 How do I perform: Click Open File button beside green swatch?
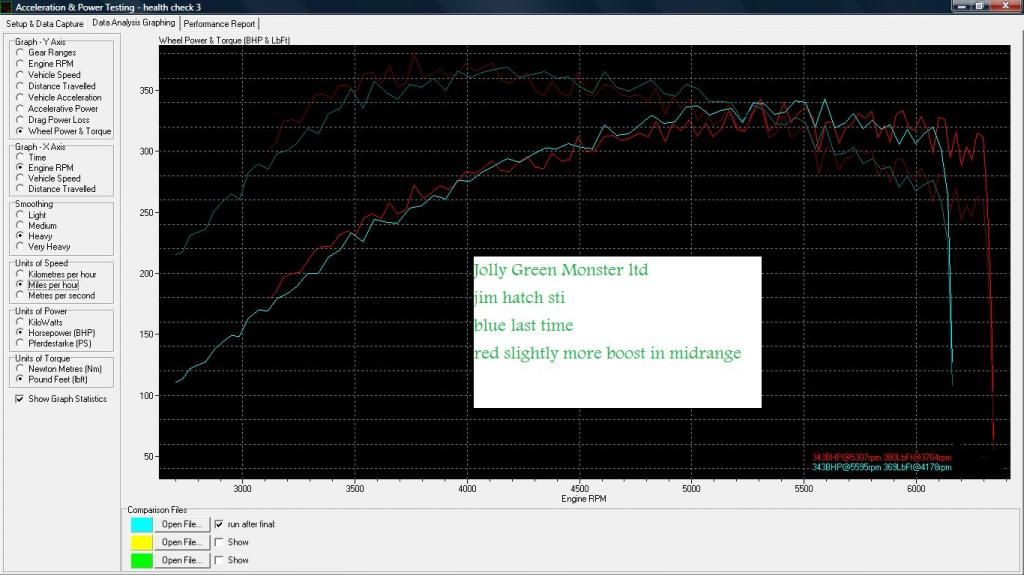point(182,560)
